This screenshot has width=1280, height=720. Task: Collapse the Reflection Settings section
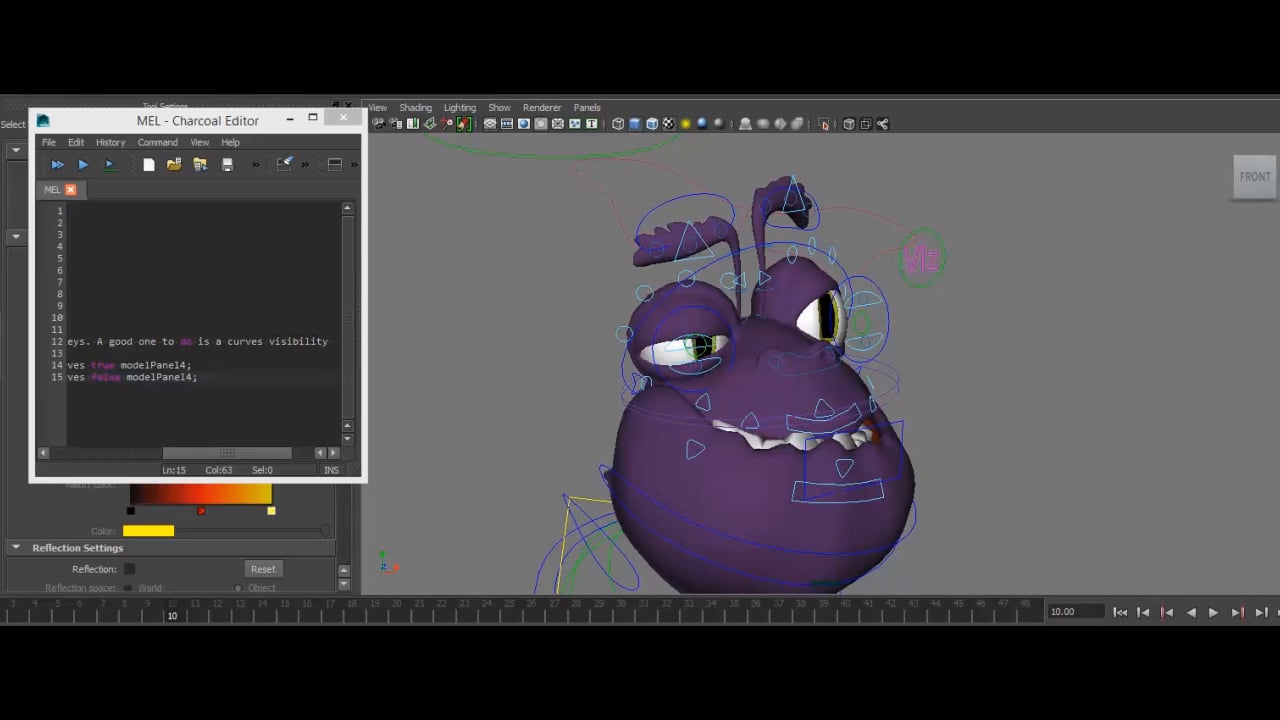tap(16, 548)
